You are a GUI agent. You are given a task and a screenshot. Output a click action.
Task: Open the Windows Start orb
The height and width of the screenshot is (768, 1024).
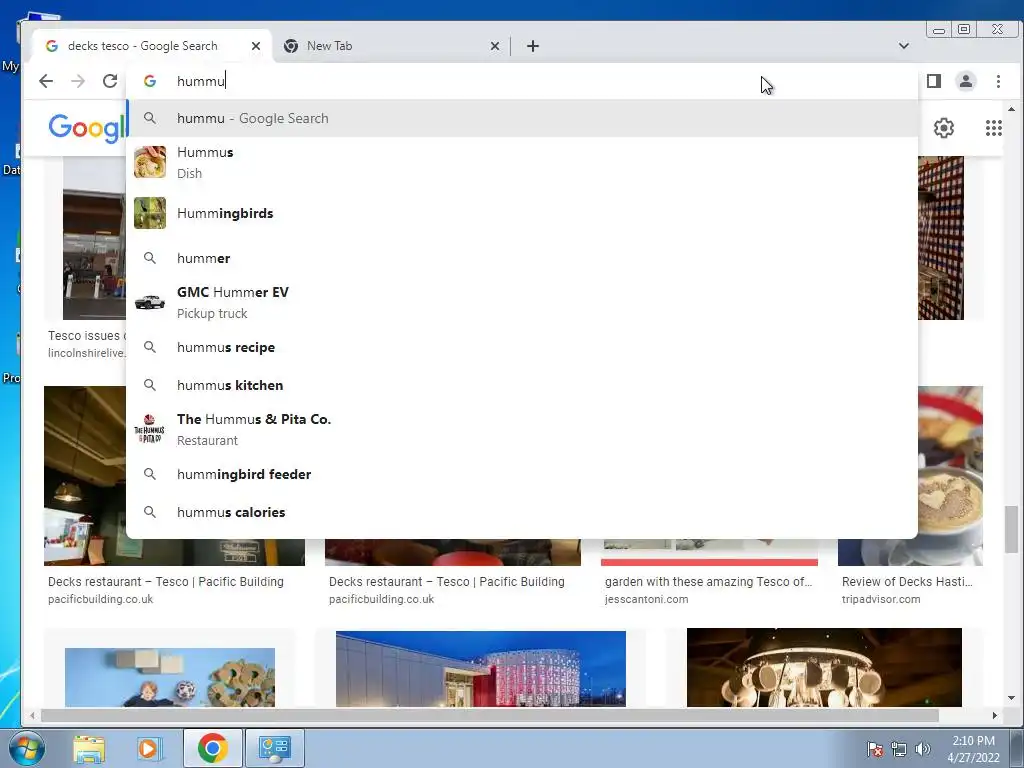[26, 748]
